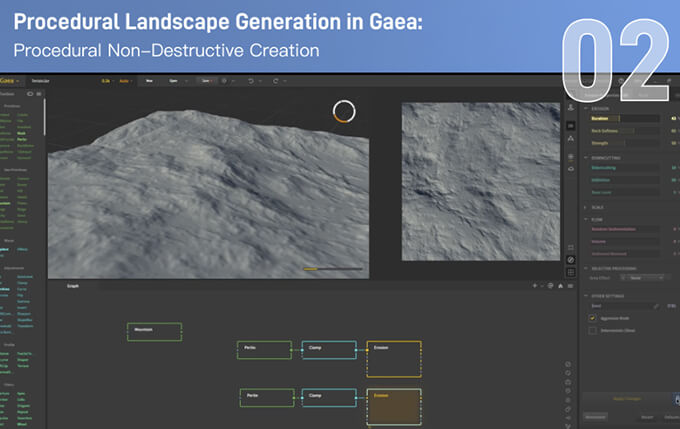Collapse the Flow properties section
680x429 pixels.
point(586,219)
